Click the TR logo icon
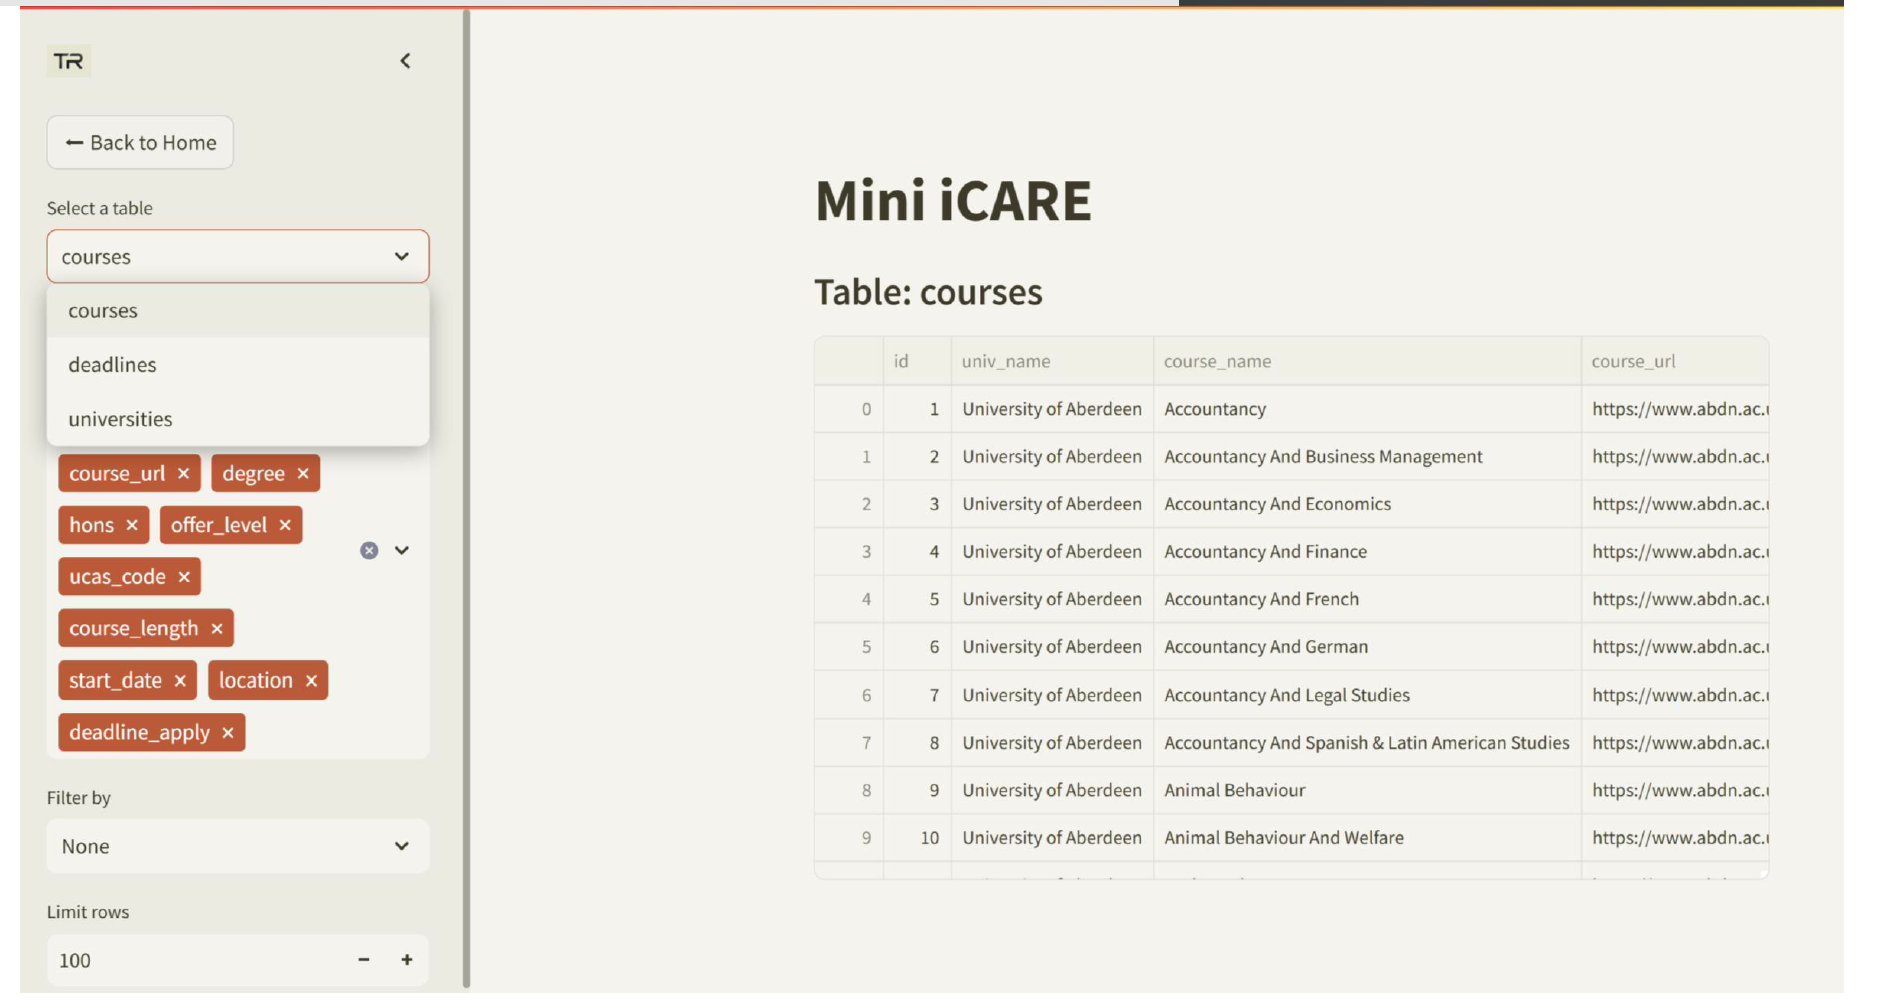This screenshot has height=1008, width=1887. click(x=69, y=61)
